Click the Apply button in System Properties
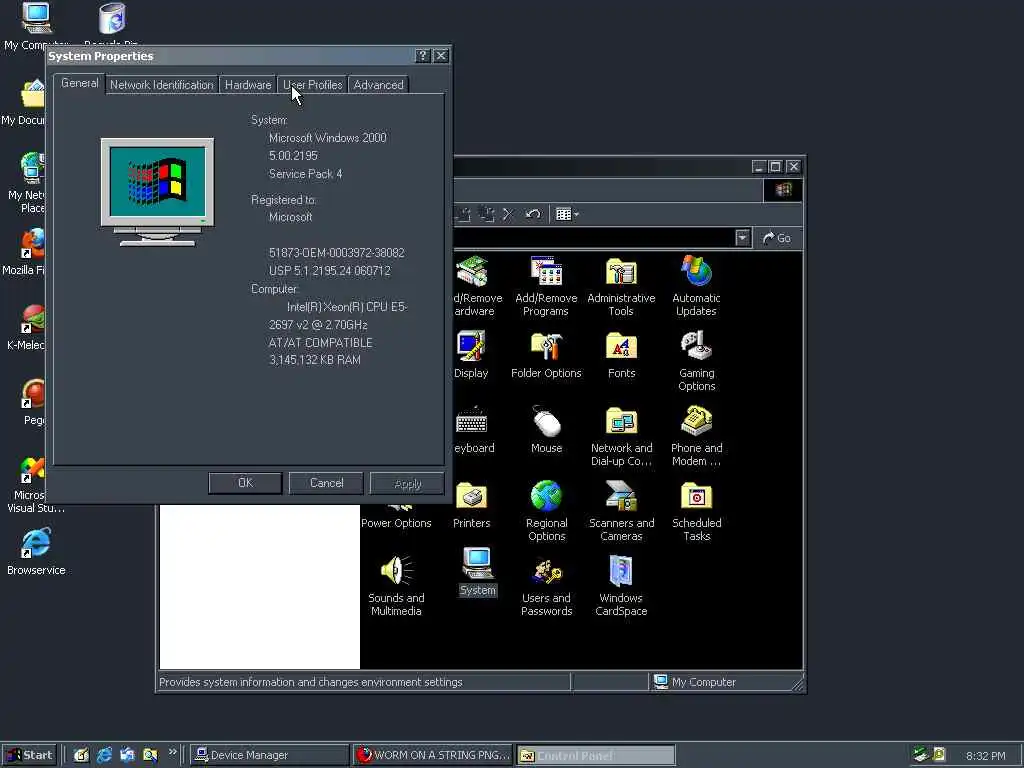Screen dimensions: 1024x768 click(x=407, y=483)
